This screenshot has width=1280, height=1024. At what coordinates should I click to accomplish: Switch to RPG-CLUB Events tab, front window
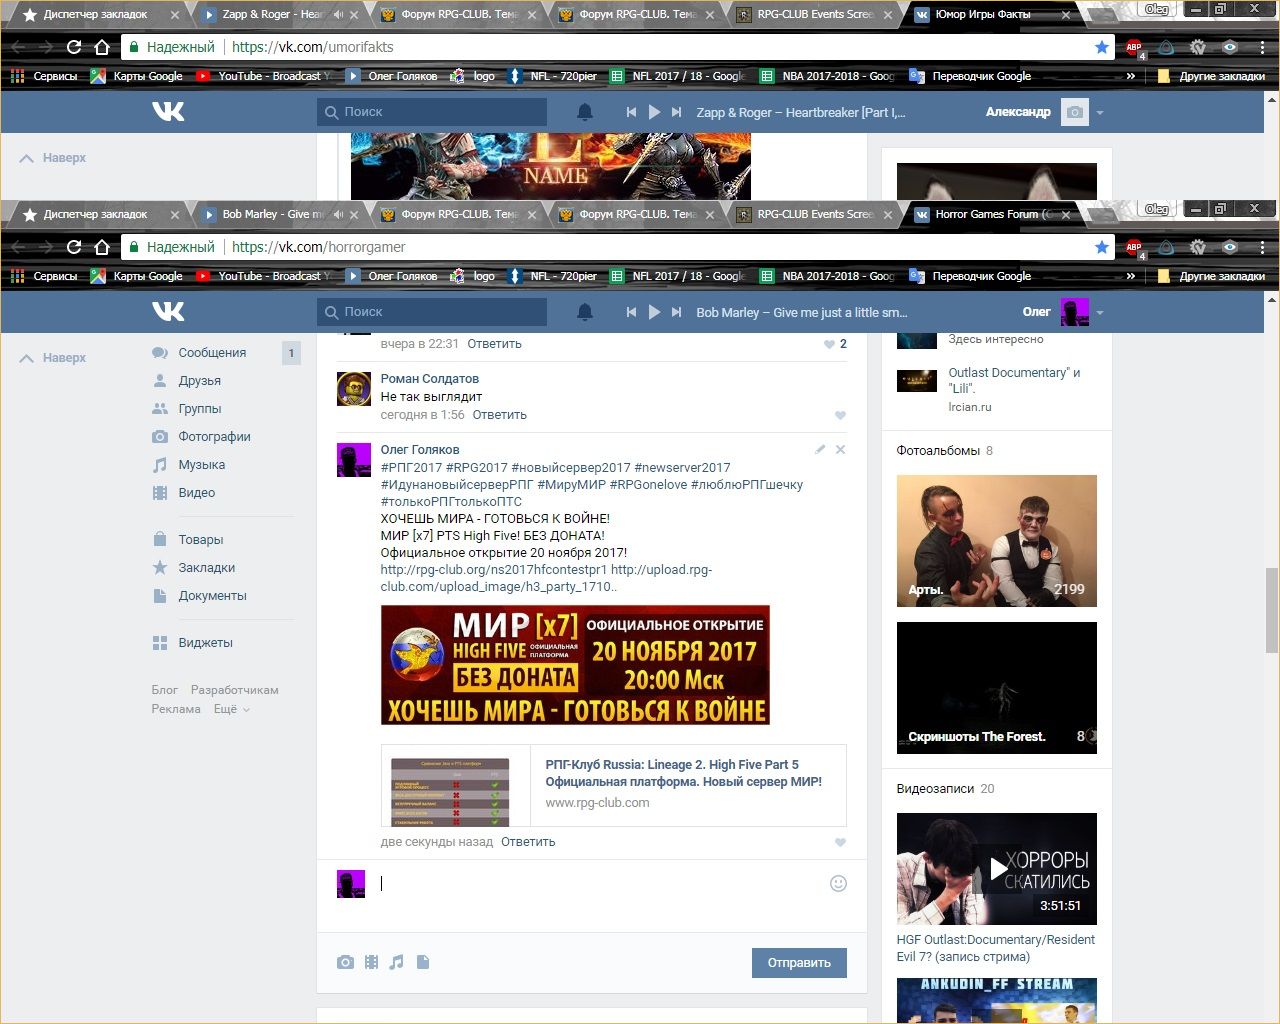coord(814,214)
